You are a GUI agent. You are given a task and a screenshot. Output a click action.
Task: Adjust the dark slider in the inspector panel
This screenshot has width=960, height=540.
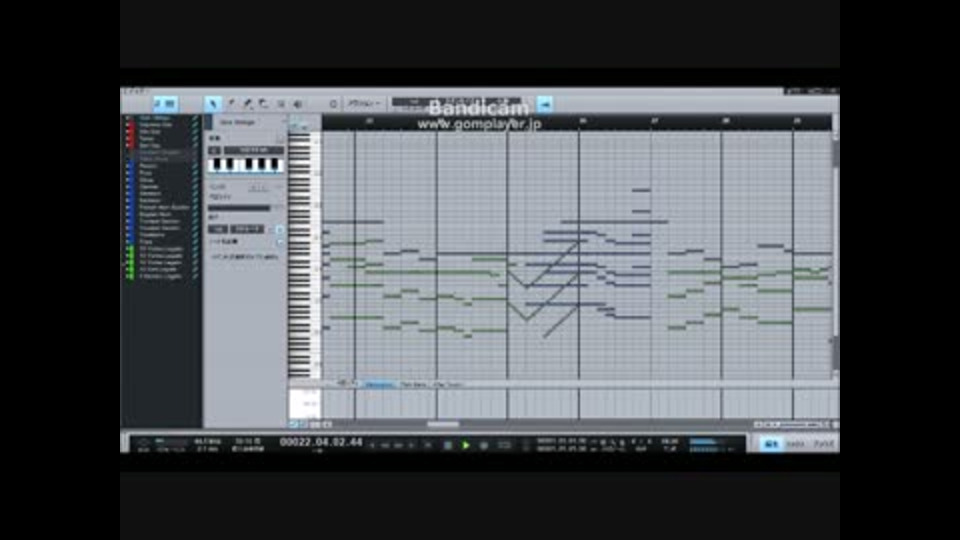(239, 208)
